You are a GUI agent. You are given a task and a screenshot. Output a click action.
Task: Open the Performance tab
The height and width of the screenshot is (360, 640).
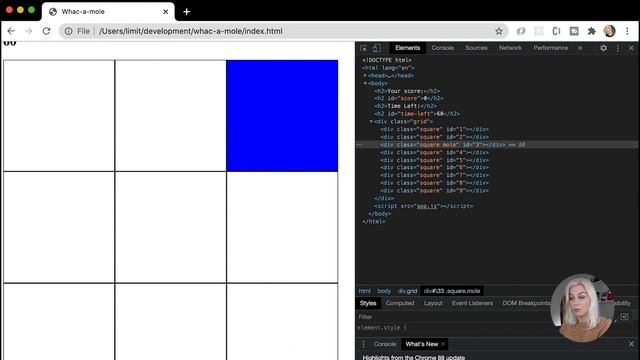coord(550,48)
